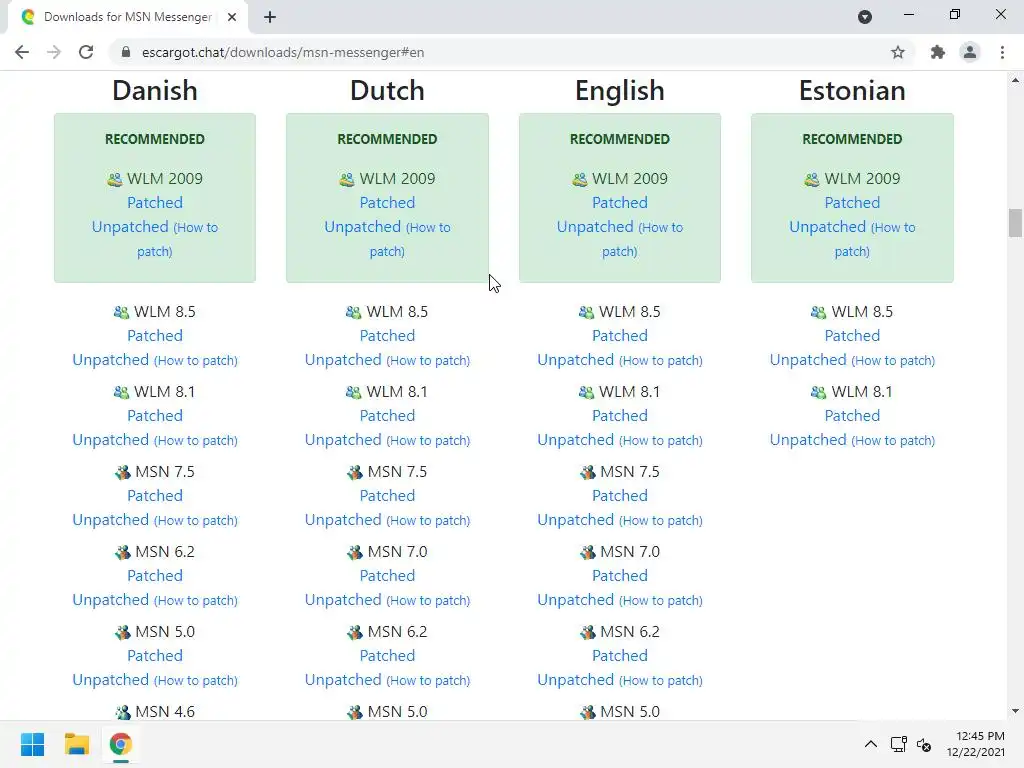Download Unpatched MSN 6.2 in English
The width and height of the screenshot is (1024, 768).
[575, 680]
